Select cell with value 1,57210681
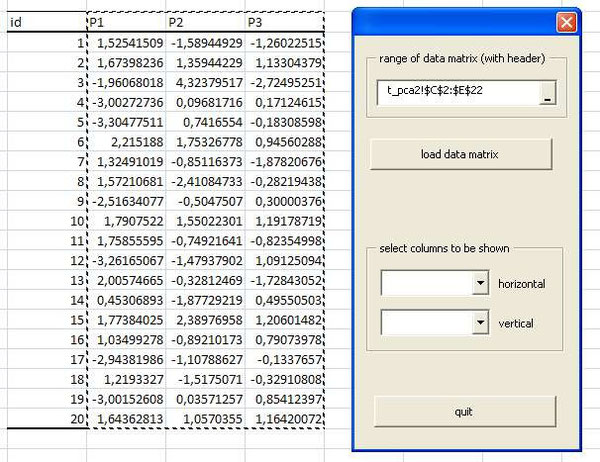The width and height of the screenshot is (600, 462). point(126,181)
